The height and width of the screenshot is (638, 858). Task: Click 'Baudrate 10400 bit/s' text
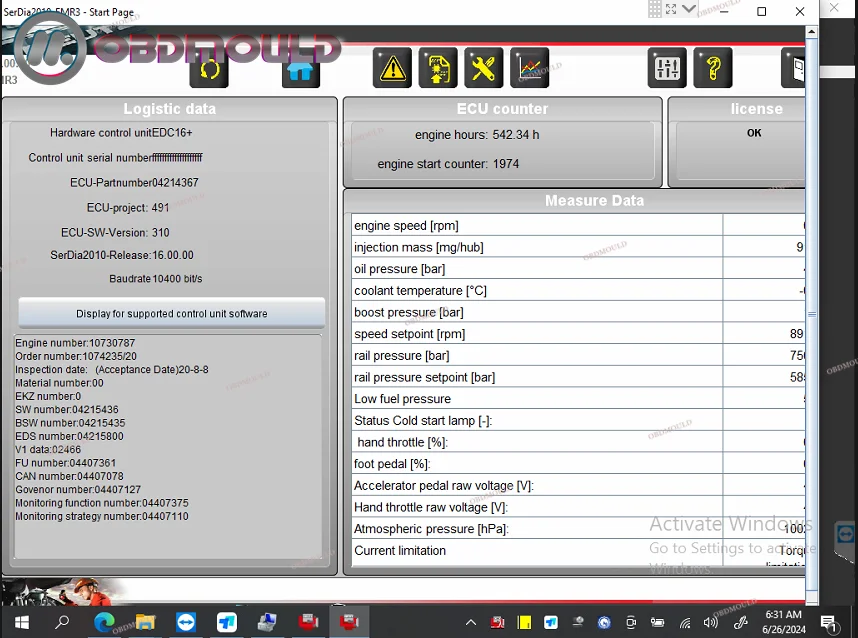tap(155, 279)
